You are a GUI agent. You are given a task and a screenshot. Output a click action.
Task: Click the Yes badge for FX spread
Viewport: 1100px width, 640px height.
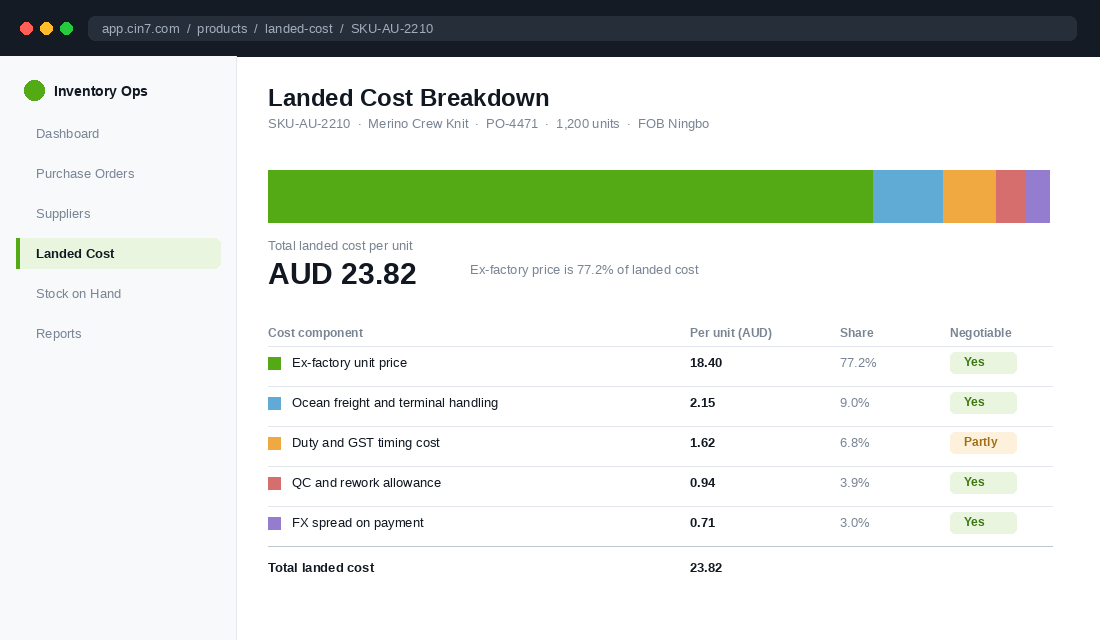click(983, 523)
